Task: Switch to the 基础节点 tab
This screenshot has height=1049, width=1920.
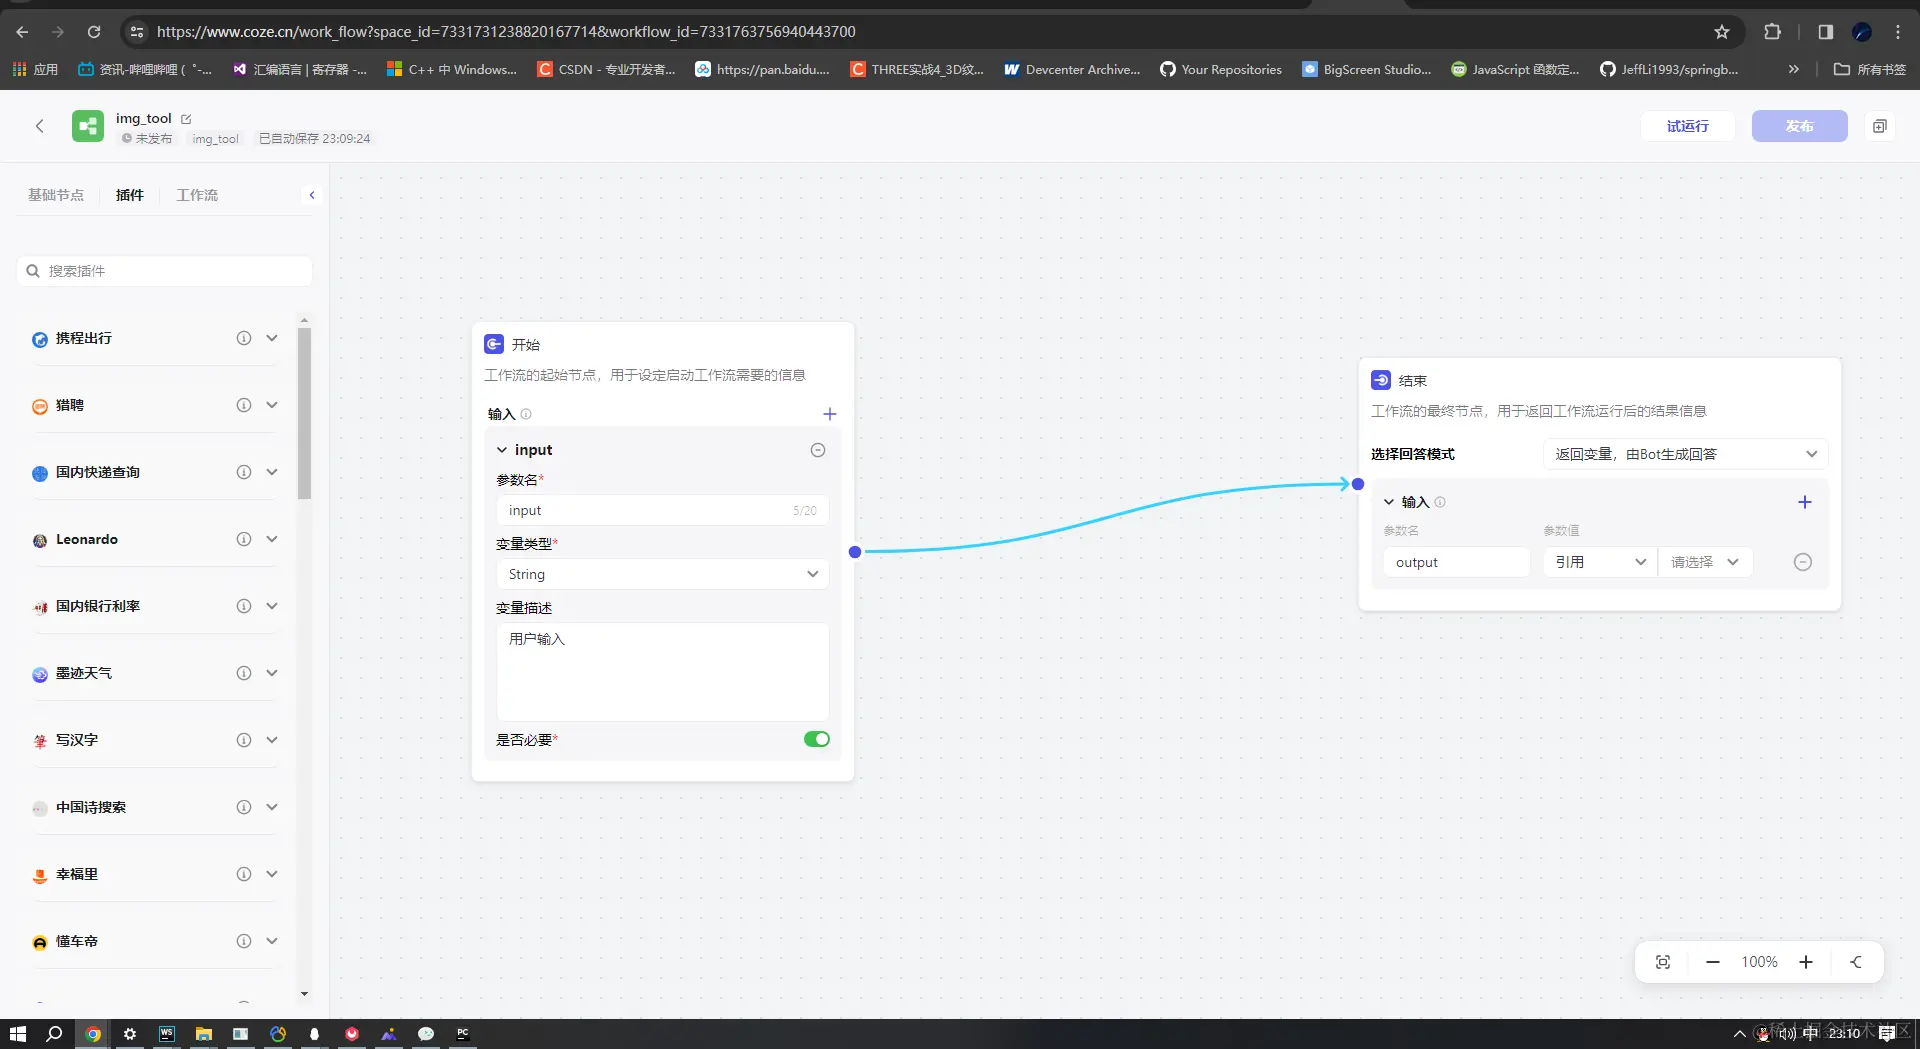Action: click(x=56, y=195)
